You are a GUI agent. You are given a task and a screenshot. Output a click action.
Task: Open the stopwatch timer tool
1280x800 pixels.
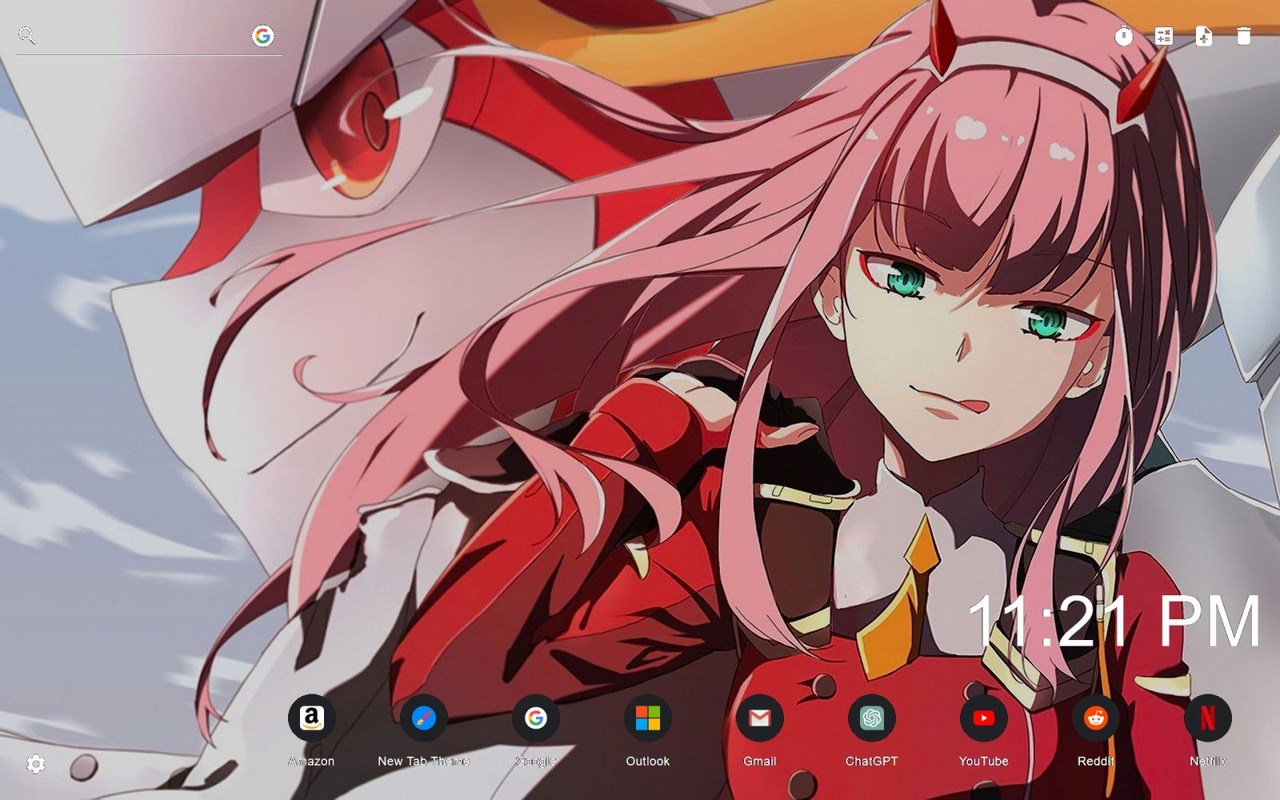1124,36
